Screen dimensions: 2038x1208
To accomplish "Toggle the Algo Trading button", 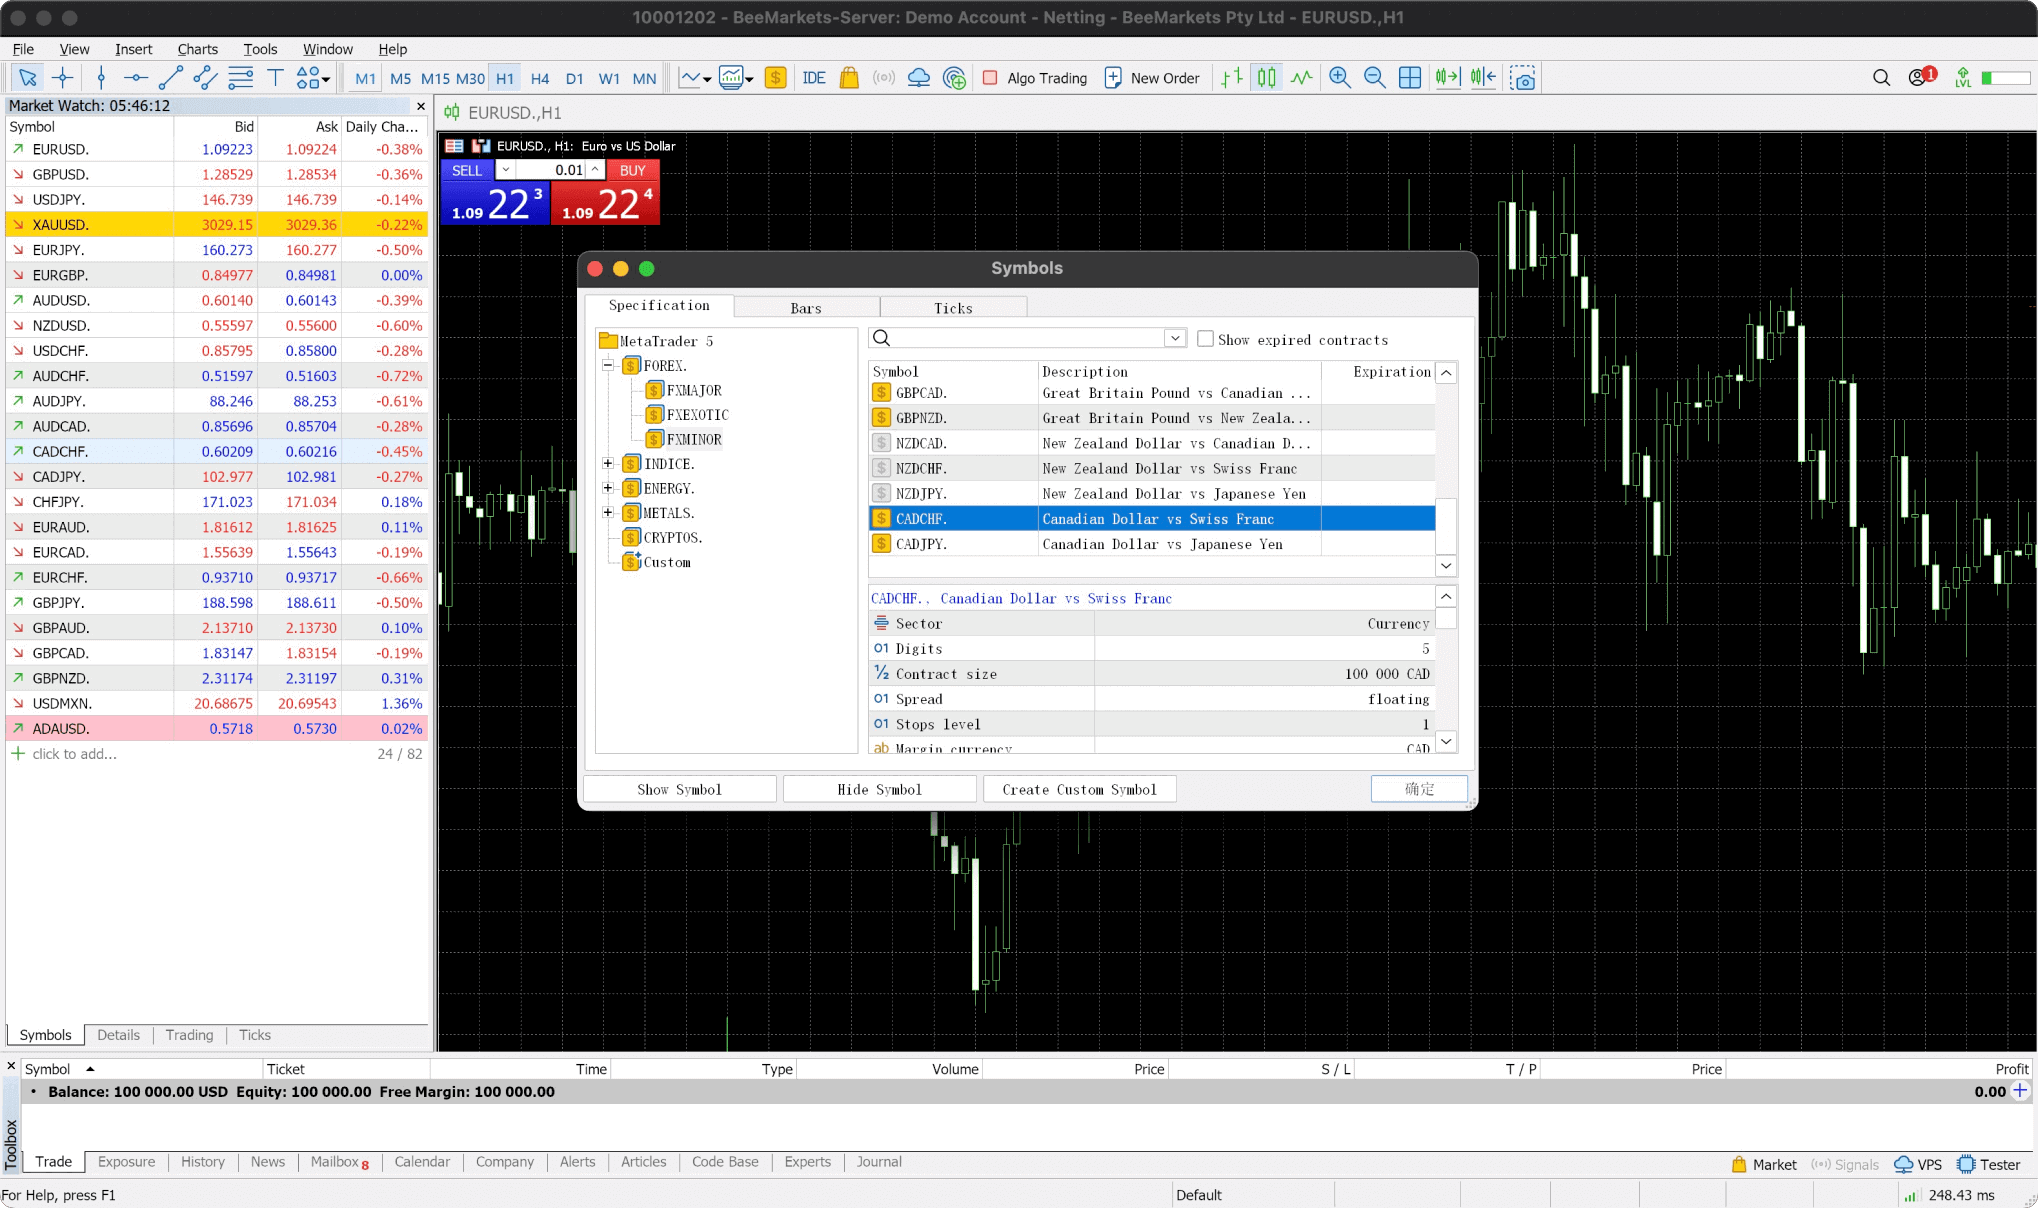I will pyautogui.click(x=1035, y=78).
